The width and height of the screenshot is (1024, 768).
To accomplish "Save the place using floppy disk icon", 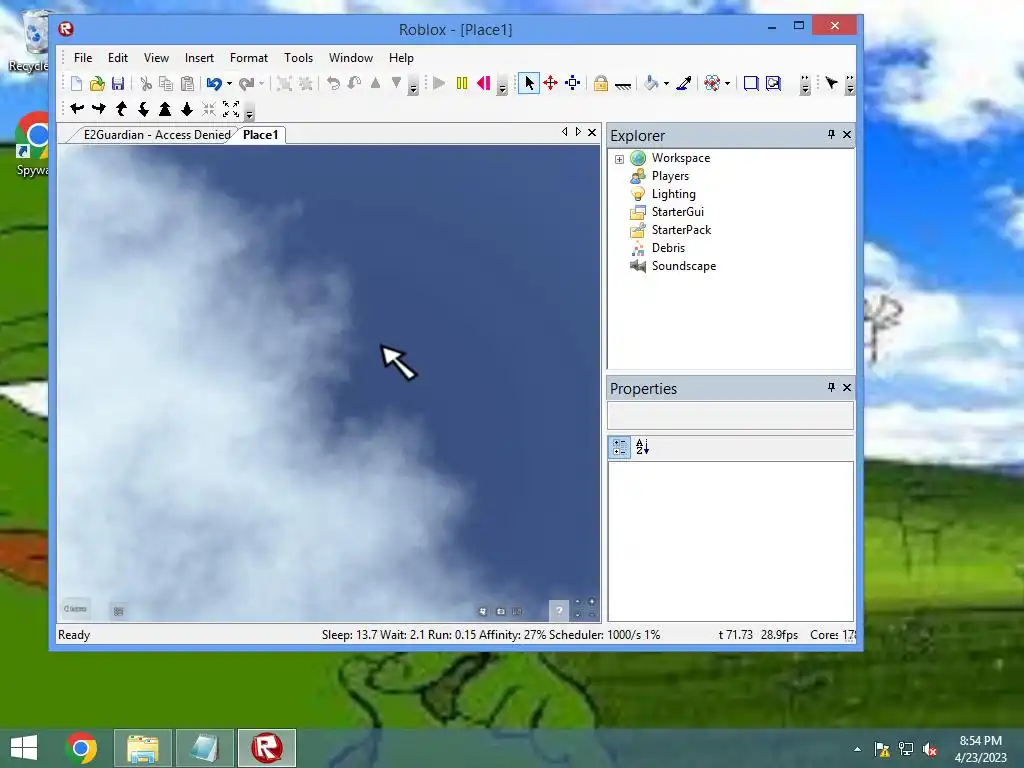I will [x=118, y=84].
